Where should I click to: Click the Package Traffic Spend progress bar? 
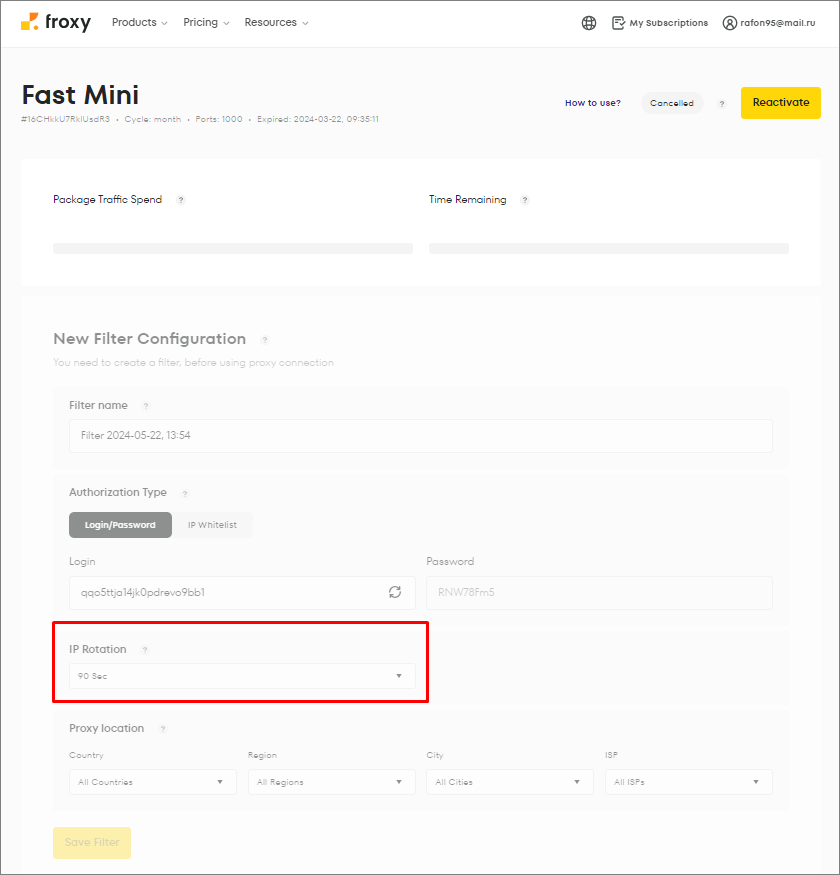tap(232, 247)
